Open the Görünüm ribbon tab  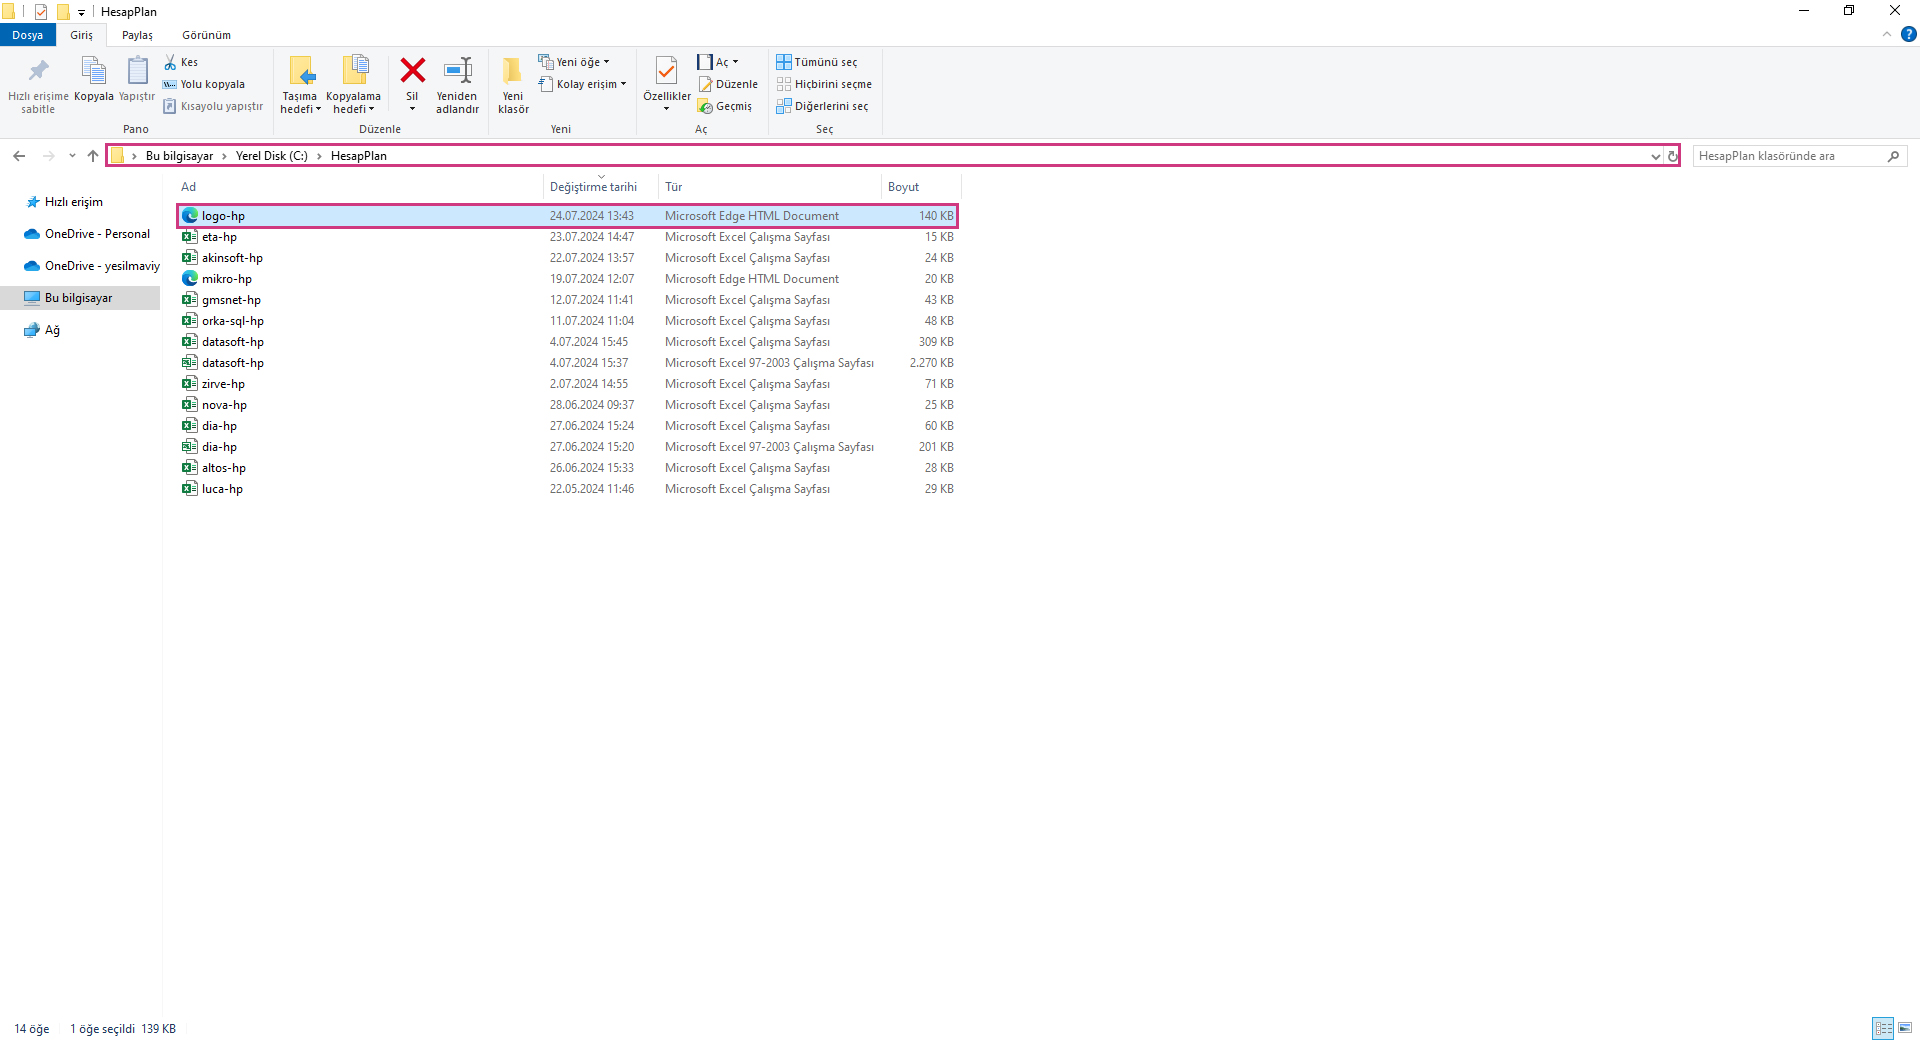pyautogui.click(x=206, y=35)
